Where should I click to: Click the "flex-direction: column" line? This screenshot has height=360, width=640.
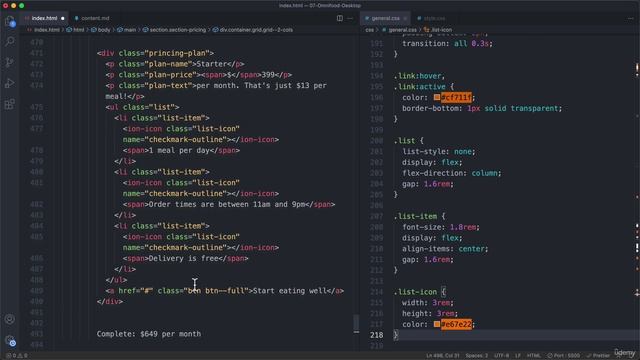(x=451, y=173)
